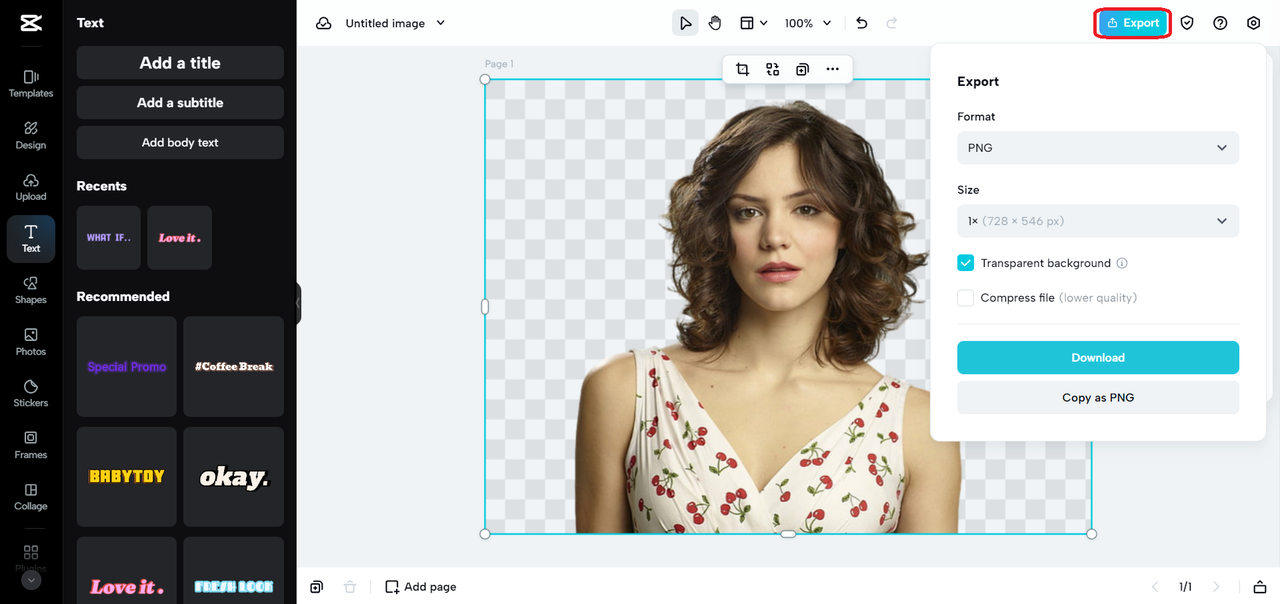Open the more options ellipsis menu

coord(832,69)
